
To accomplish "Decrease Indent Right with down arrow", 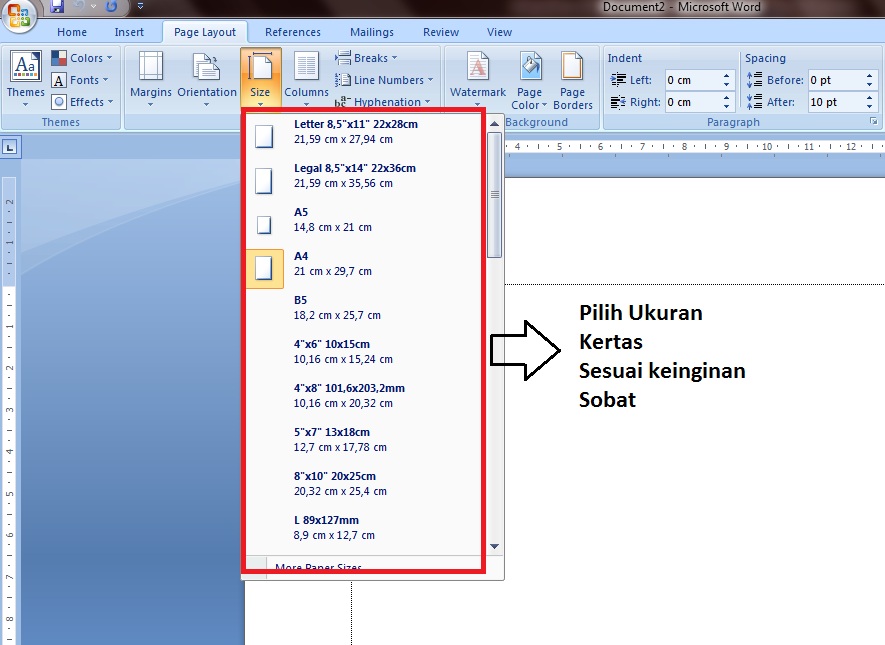I will pos(726,107).
